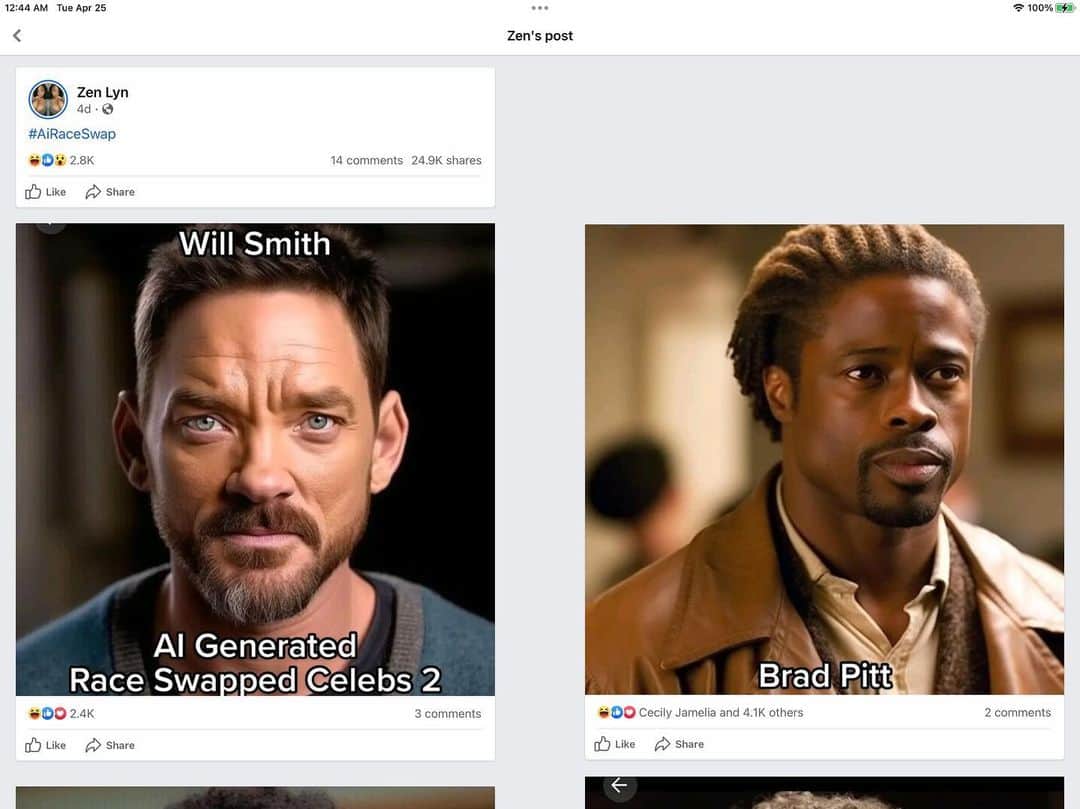Tap the three-dot multitasking indicator at top
Viewport: 1080px width, 809px height.
tap(540, 8)
